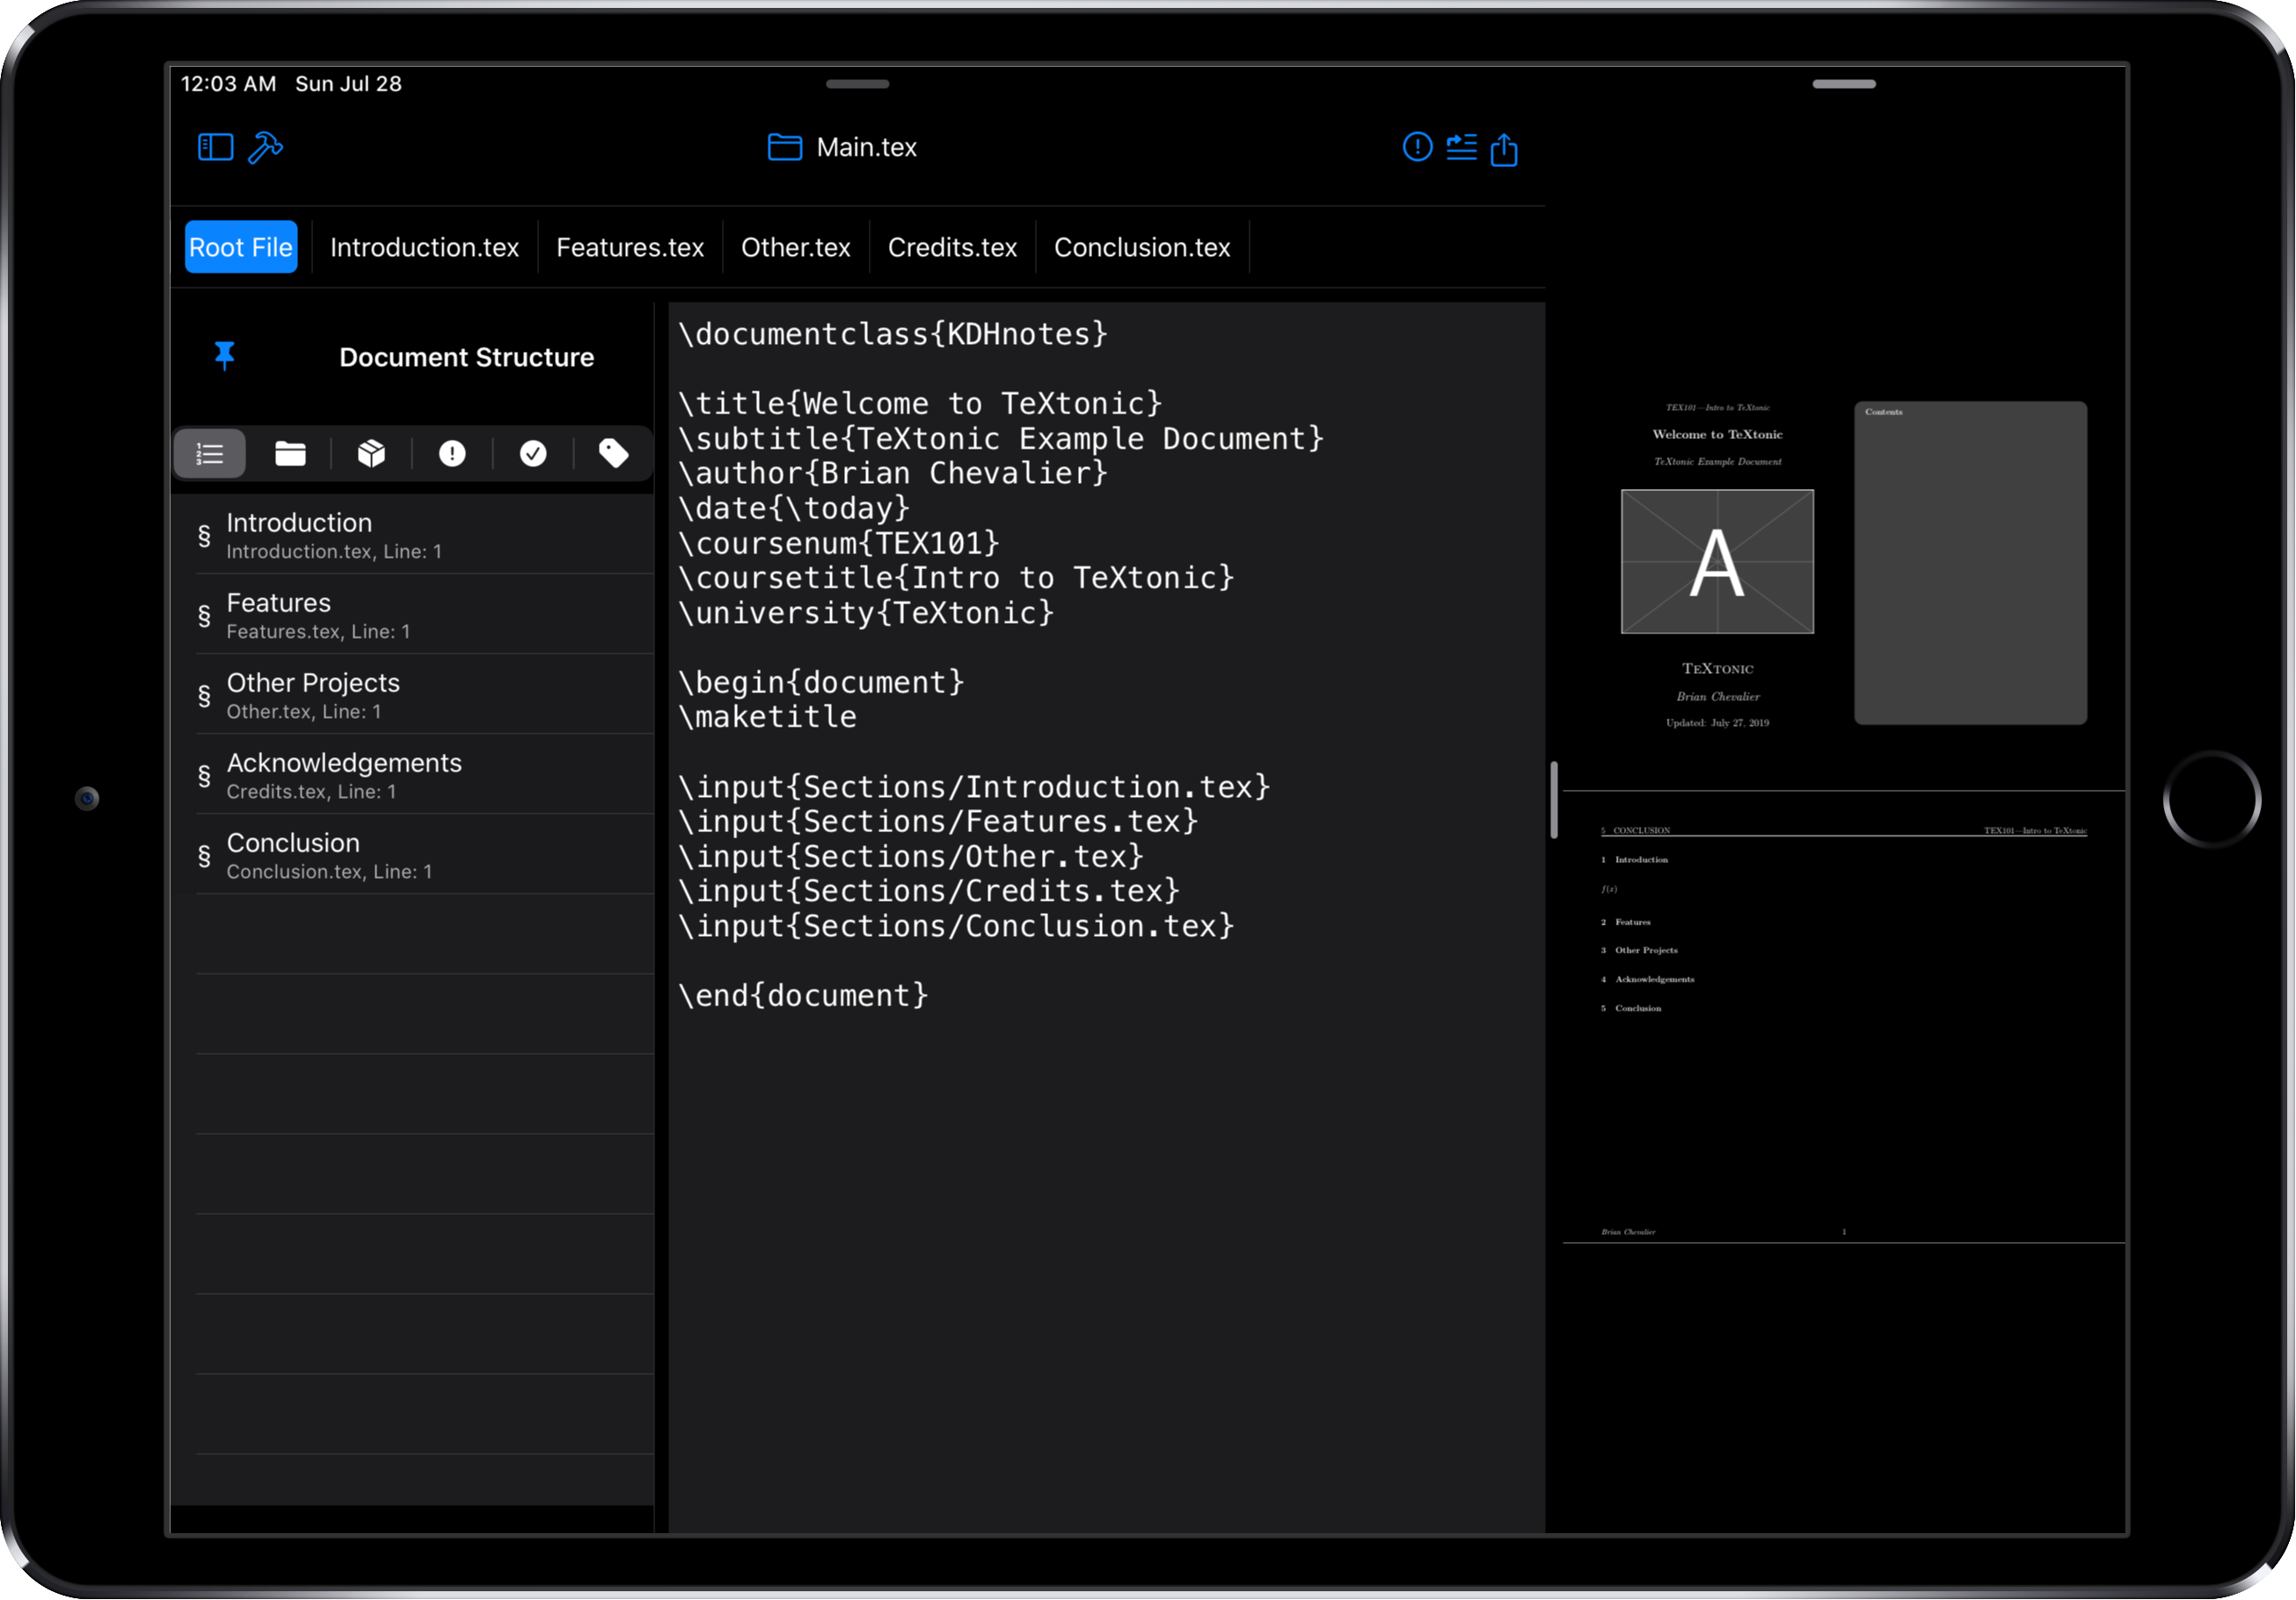The width and height of the screenshot is (2296, 1600).
Task: Click the \date{\today} line
Action: 794,509
